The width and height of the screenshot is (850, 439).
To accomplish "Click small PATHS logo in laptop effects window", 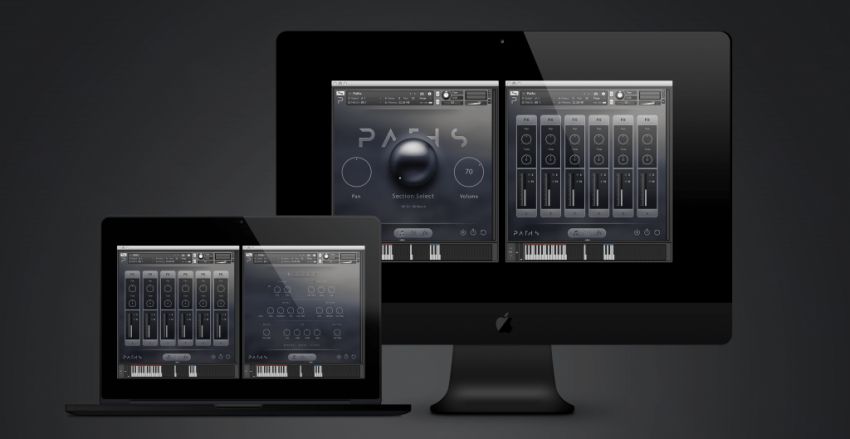I will tap(257, 357).
